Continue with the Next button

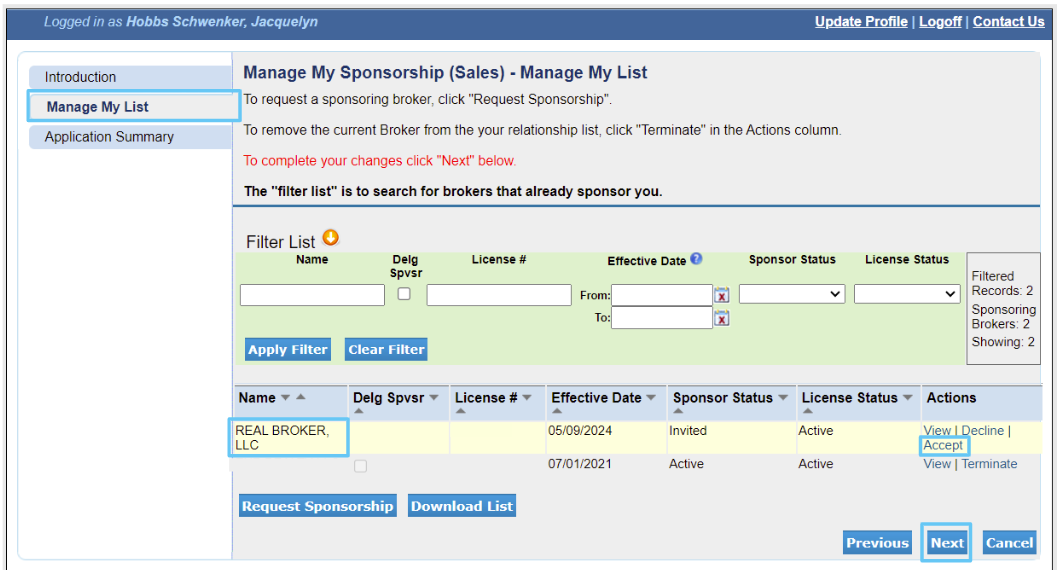point(947,542)
